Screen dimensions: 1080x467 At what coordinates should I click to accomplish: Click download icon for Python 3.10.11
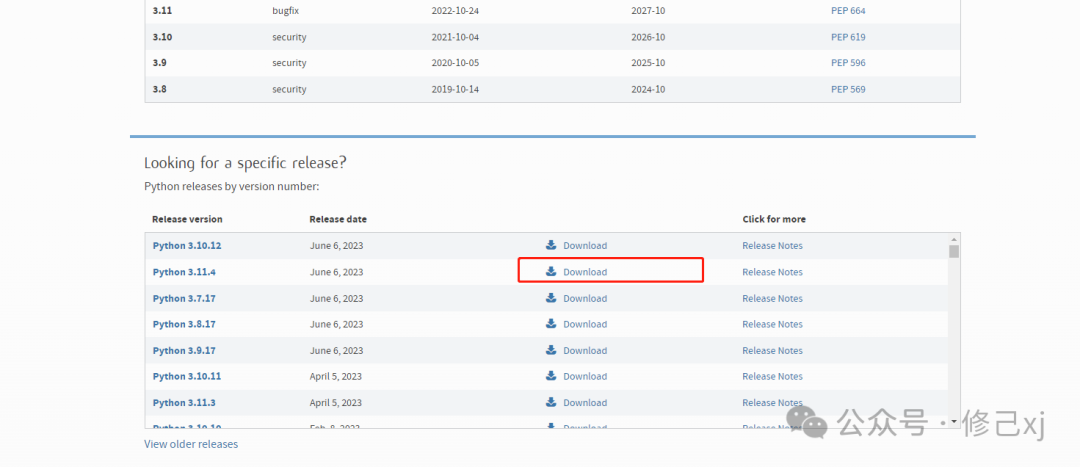point(550,375)
